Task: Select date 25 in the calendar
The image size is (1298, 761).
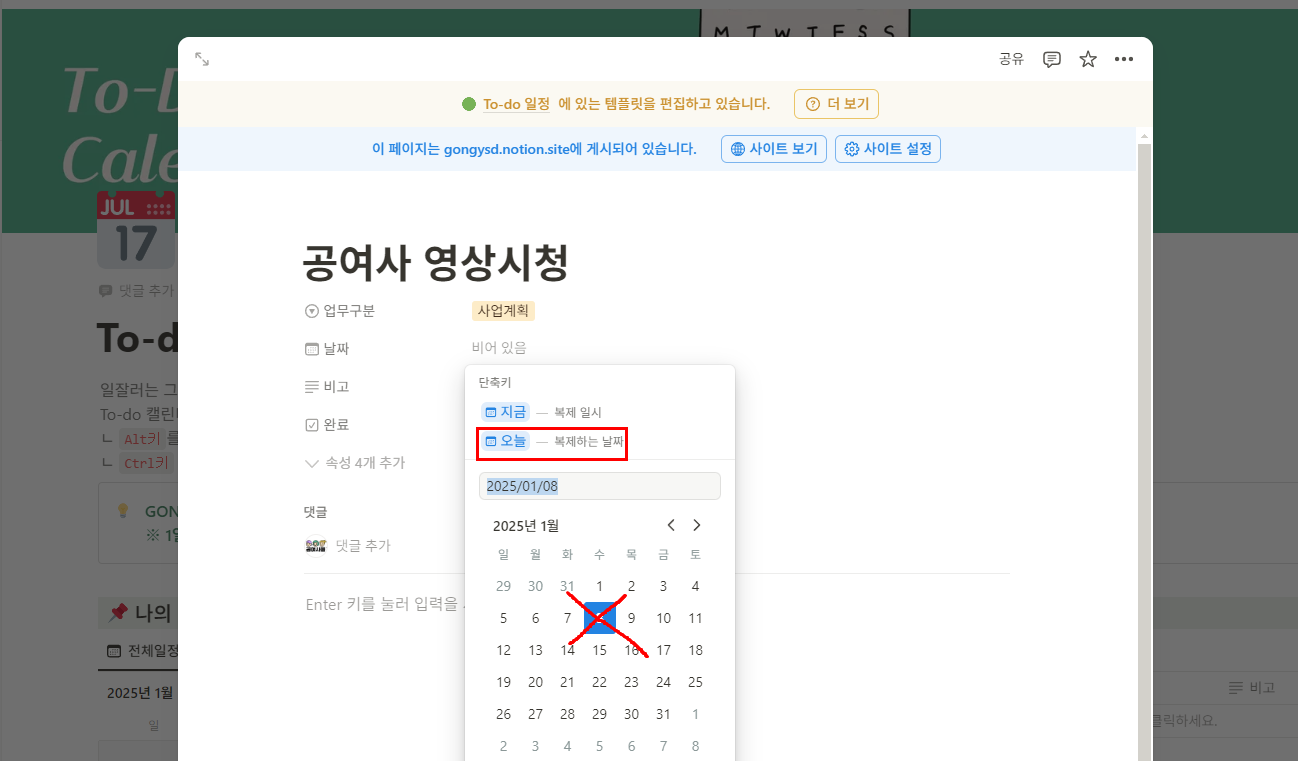Action: pyautogui.click(x=695, y=682)
